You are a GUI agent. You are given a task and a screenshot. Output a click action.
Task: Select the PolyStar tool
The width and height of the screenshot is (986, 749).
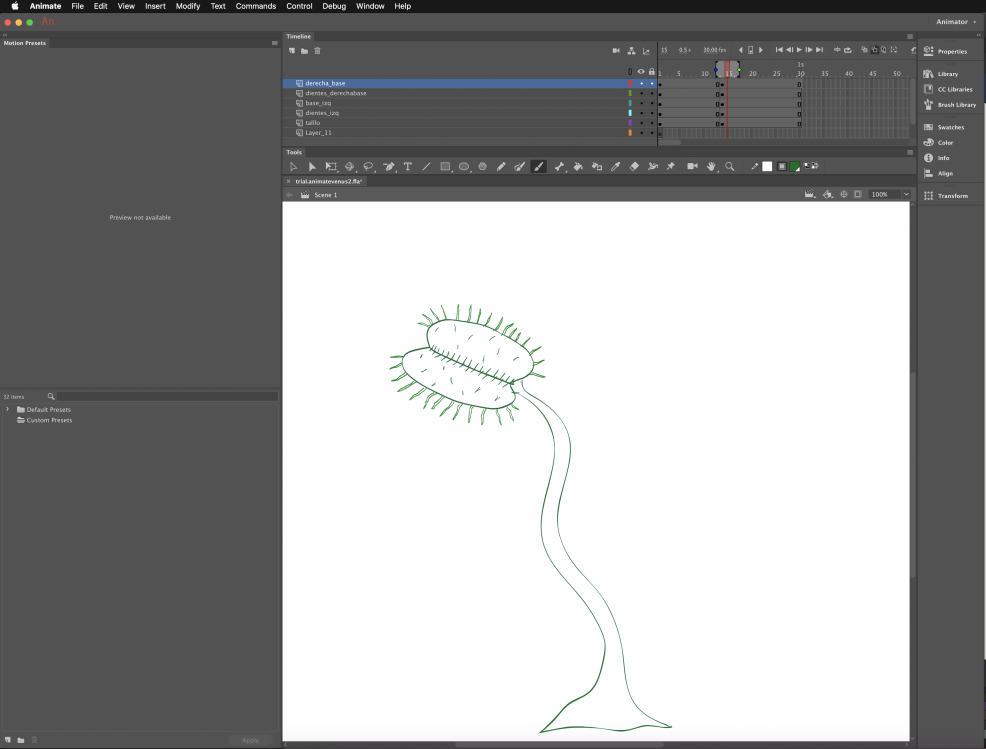click(x=482, y=166)
